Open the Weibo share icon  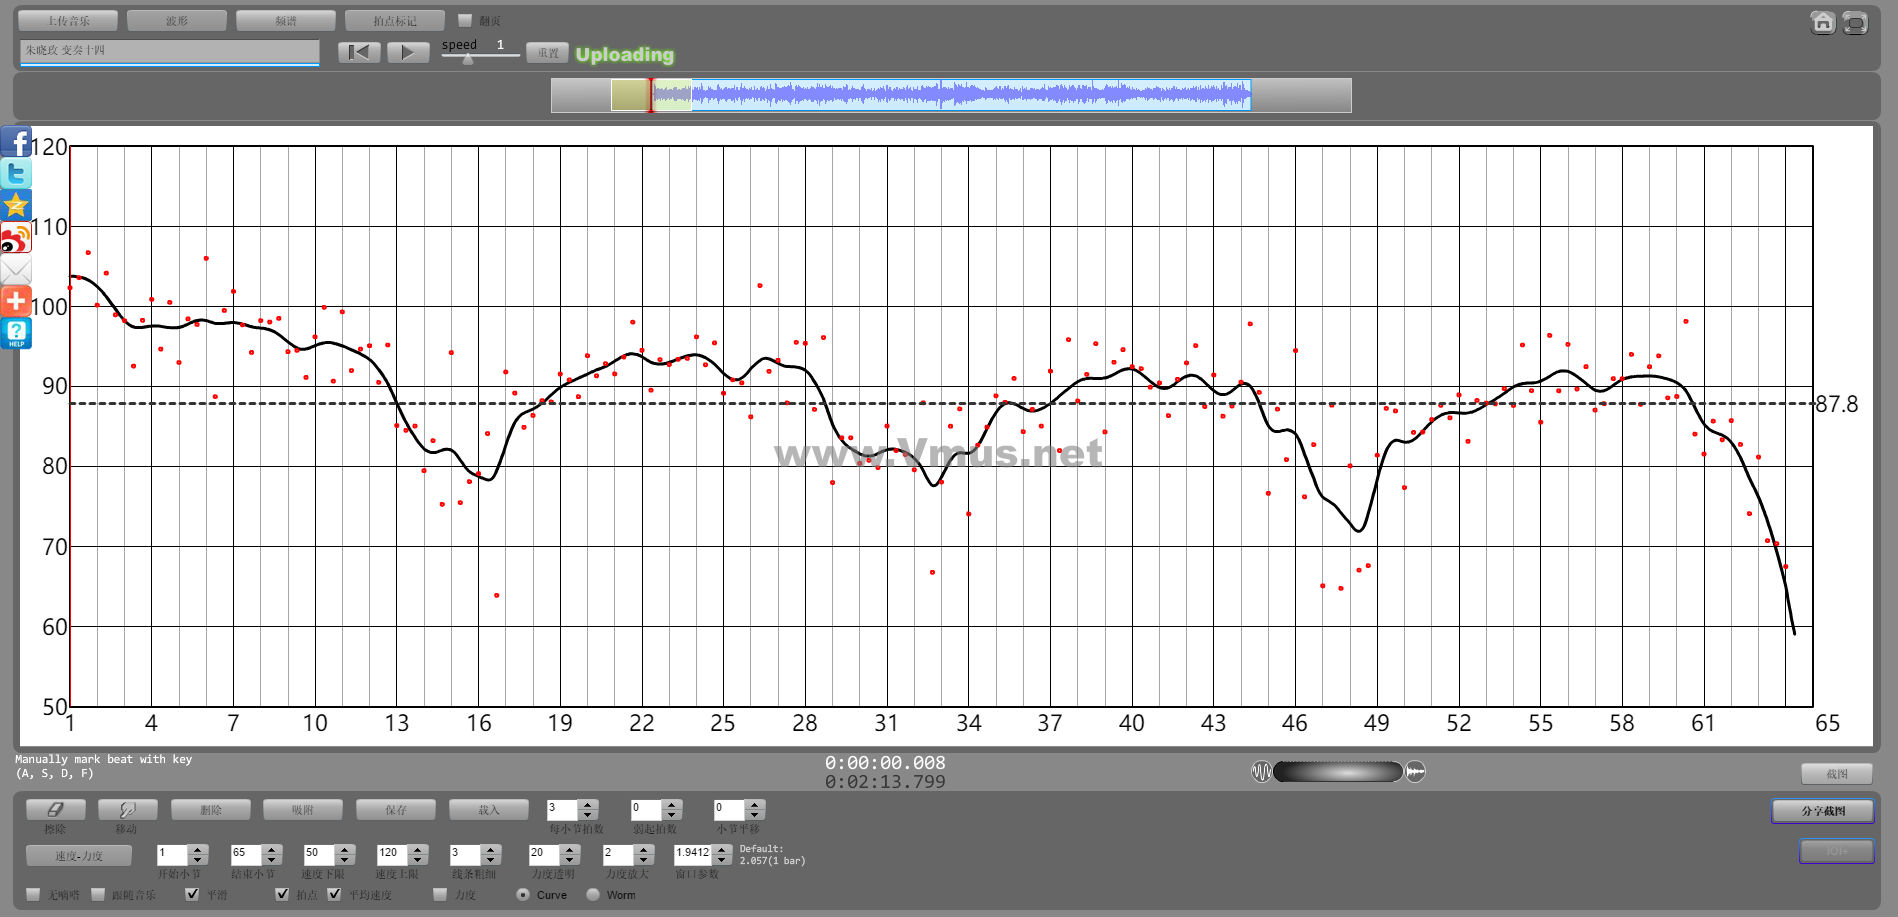tap(16, 238)
